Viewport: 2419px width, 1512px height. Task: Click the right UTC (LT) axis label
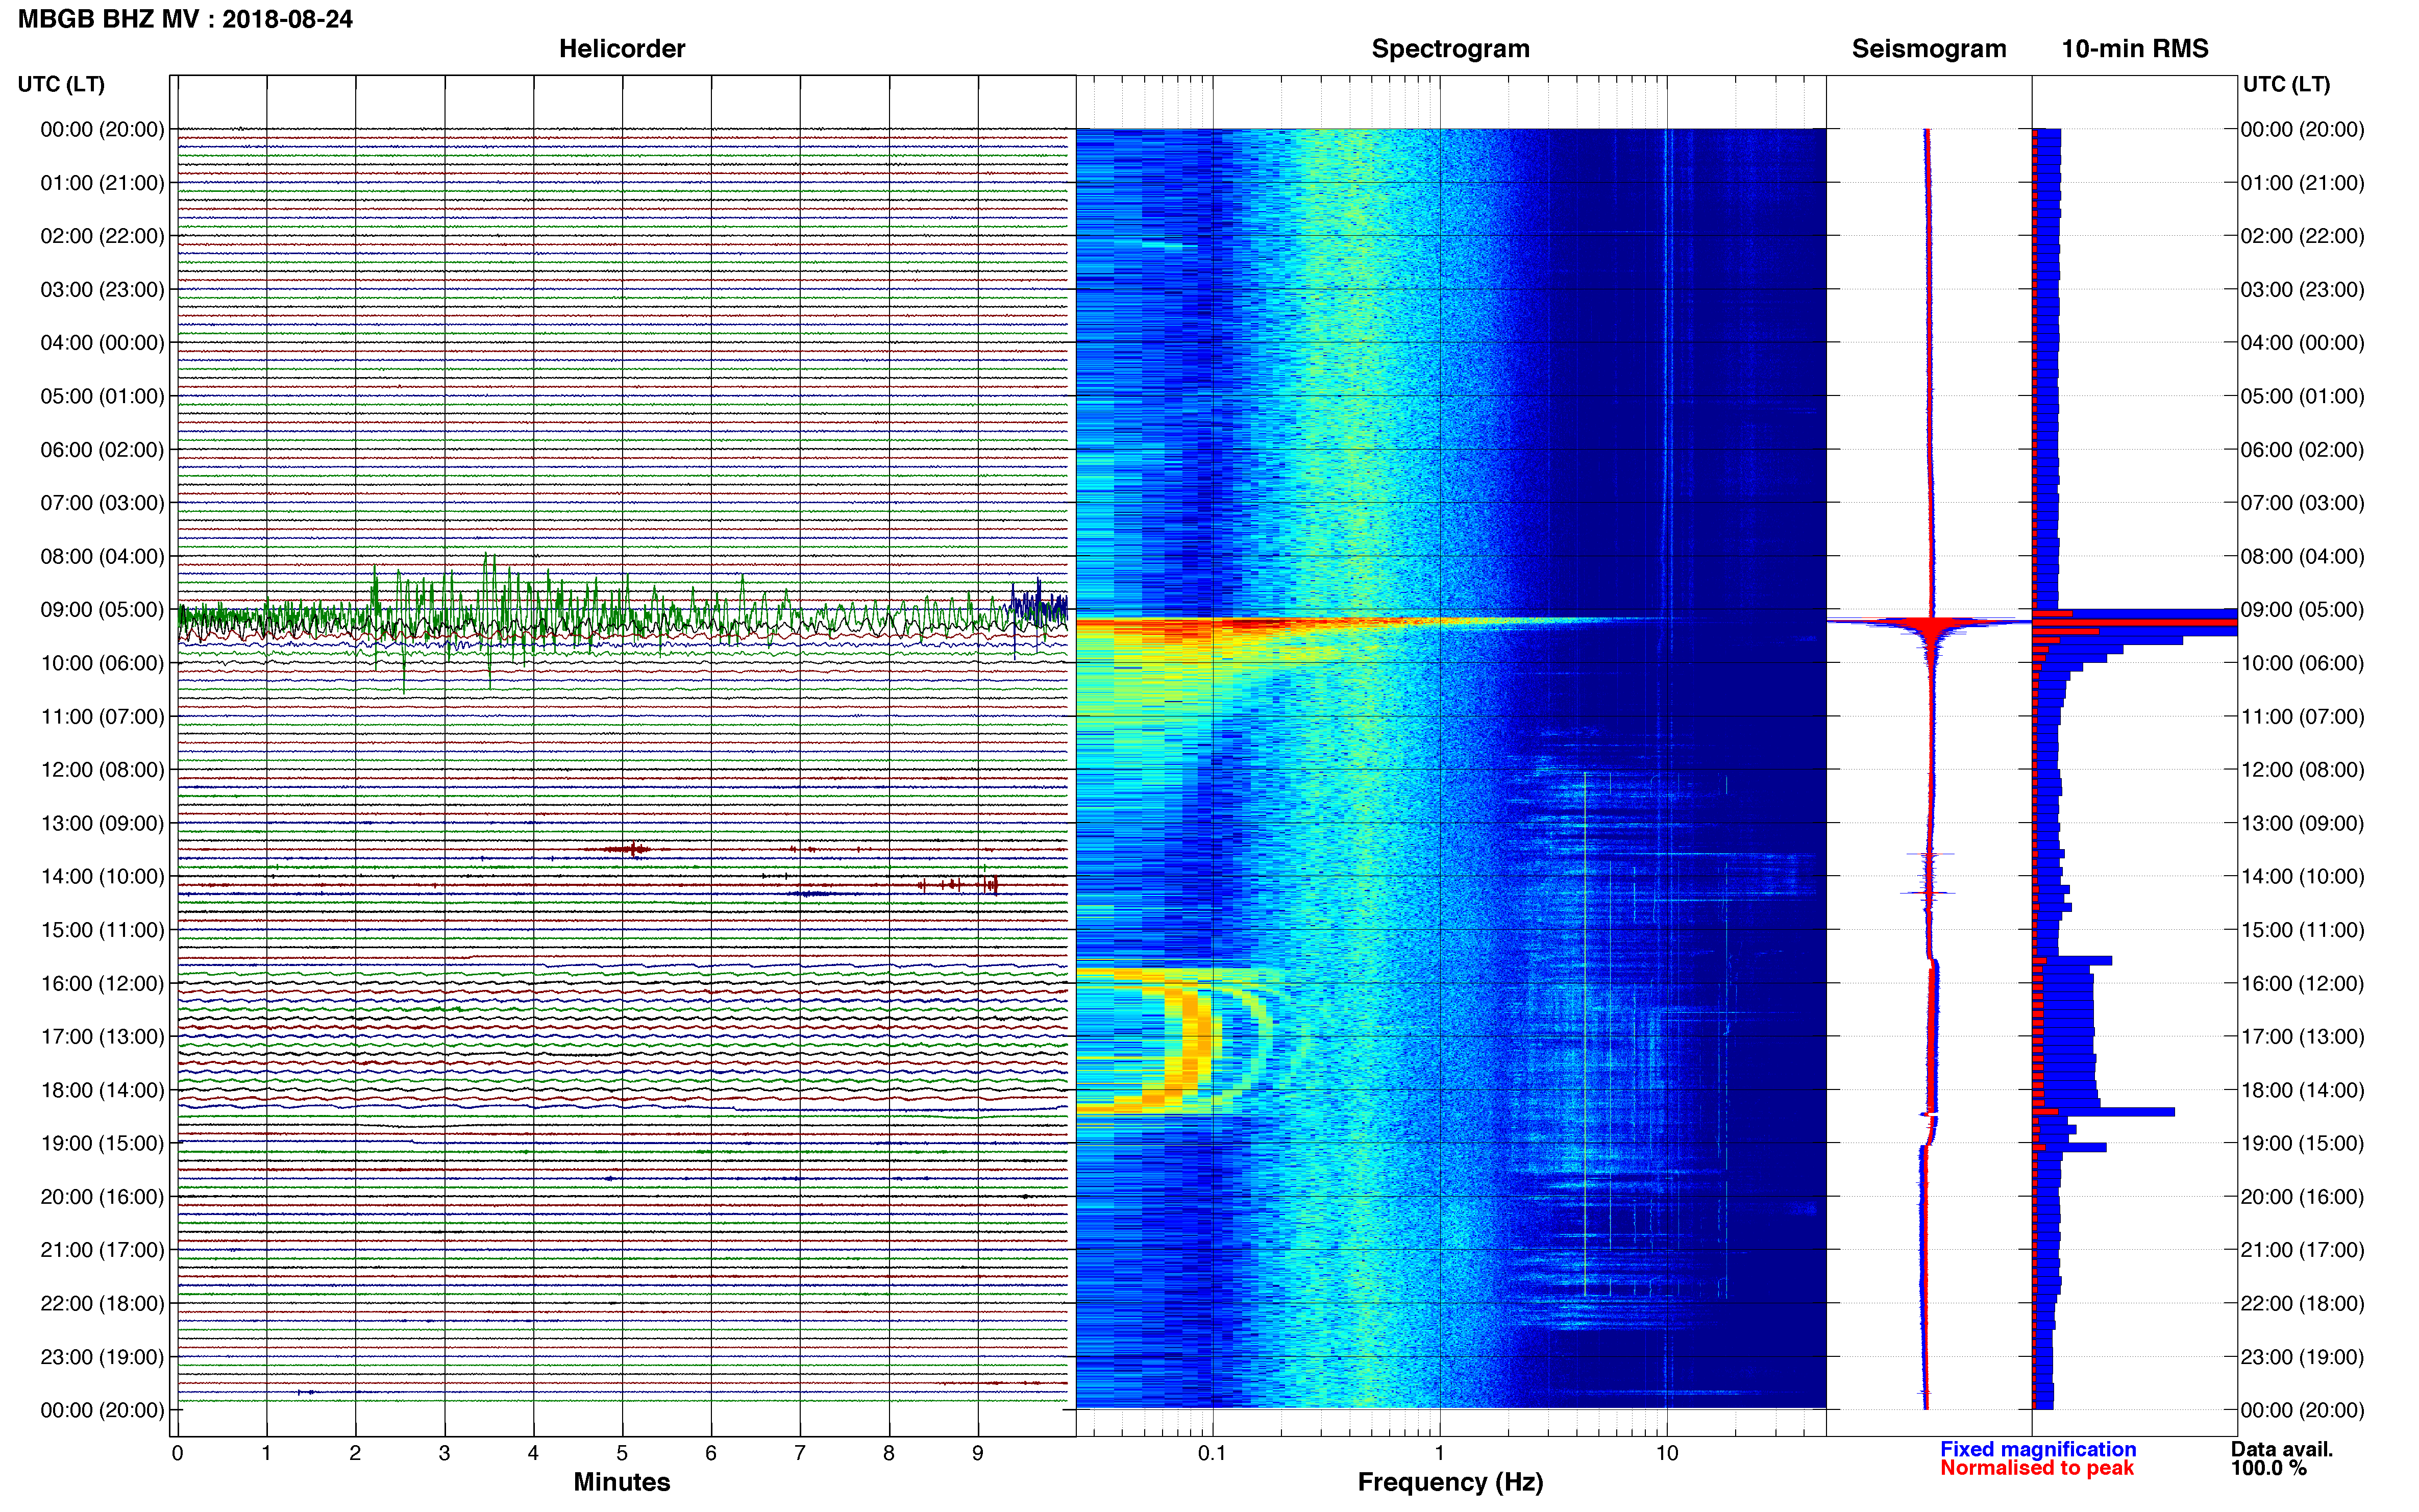[2286, 84]
